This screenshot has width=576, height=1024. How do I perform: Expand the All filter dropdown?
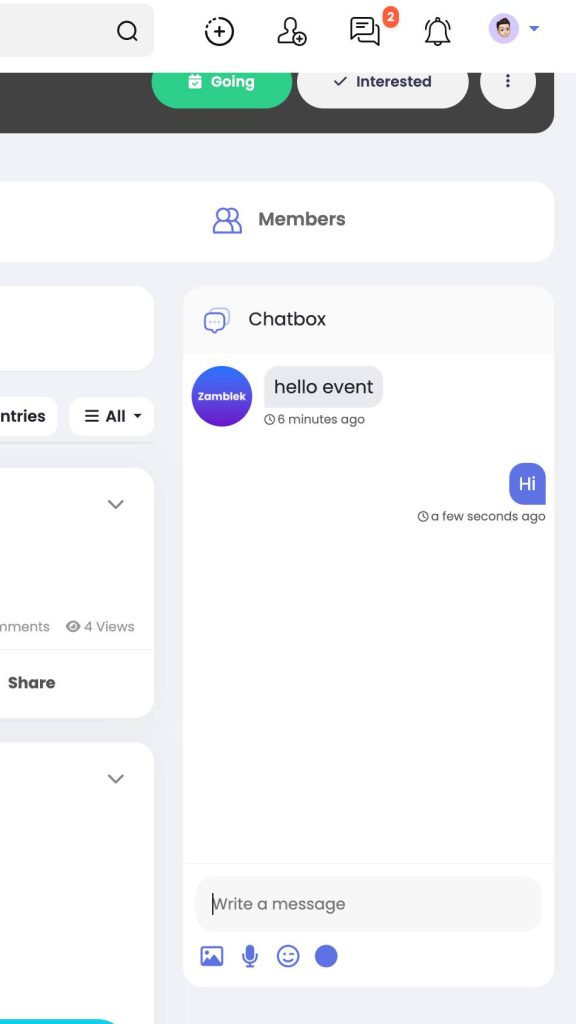click(x=112, y=416)
